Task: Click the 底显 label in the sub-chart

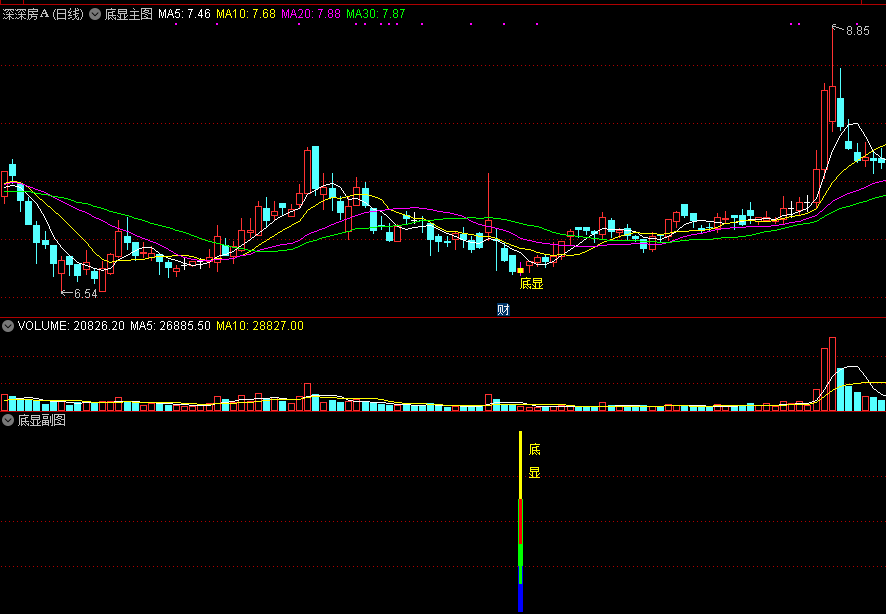Action: (x=535, y=461)
